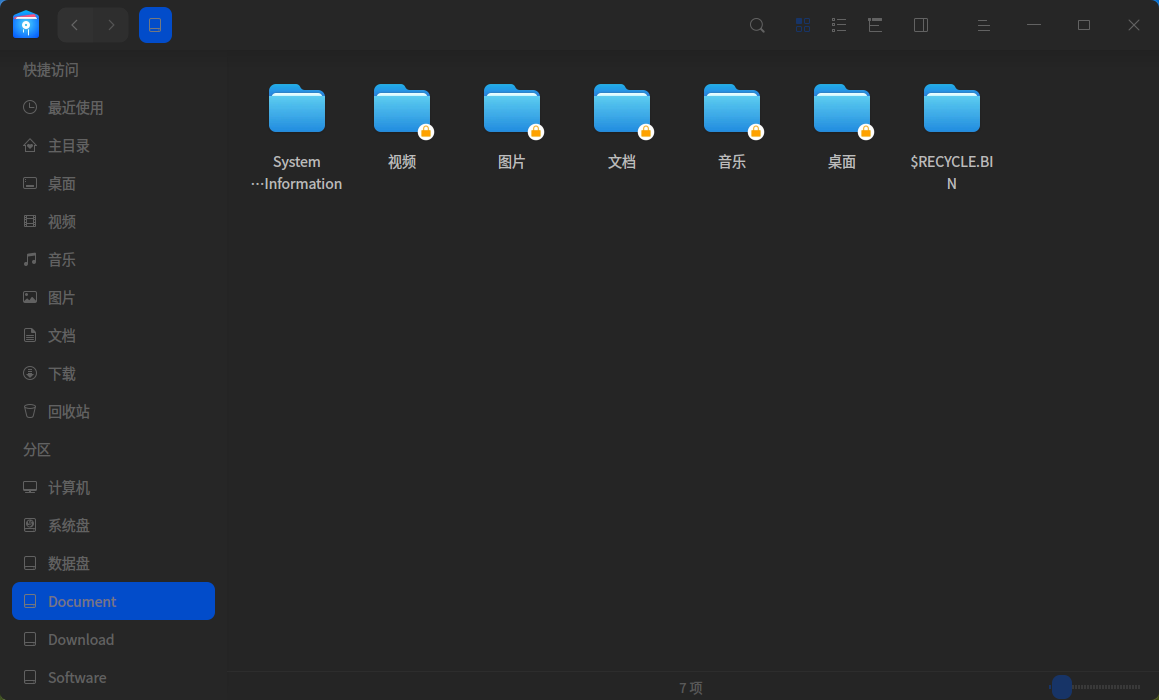The width and height of the screenshot is (1159, 700).
Task: Open the hamburger main menu
Action: 984,25
